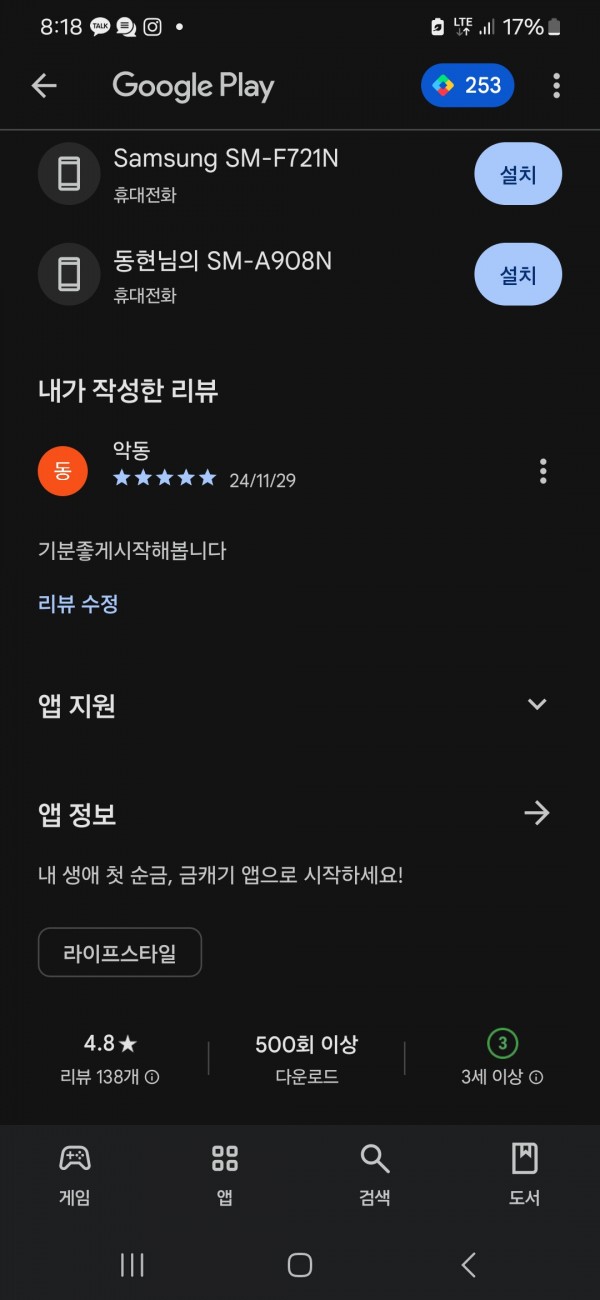Tap the info icon beside 3세 이상
600x1300 pixels.
tap(536, 1078)
